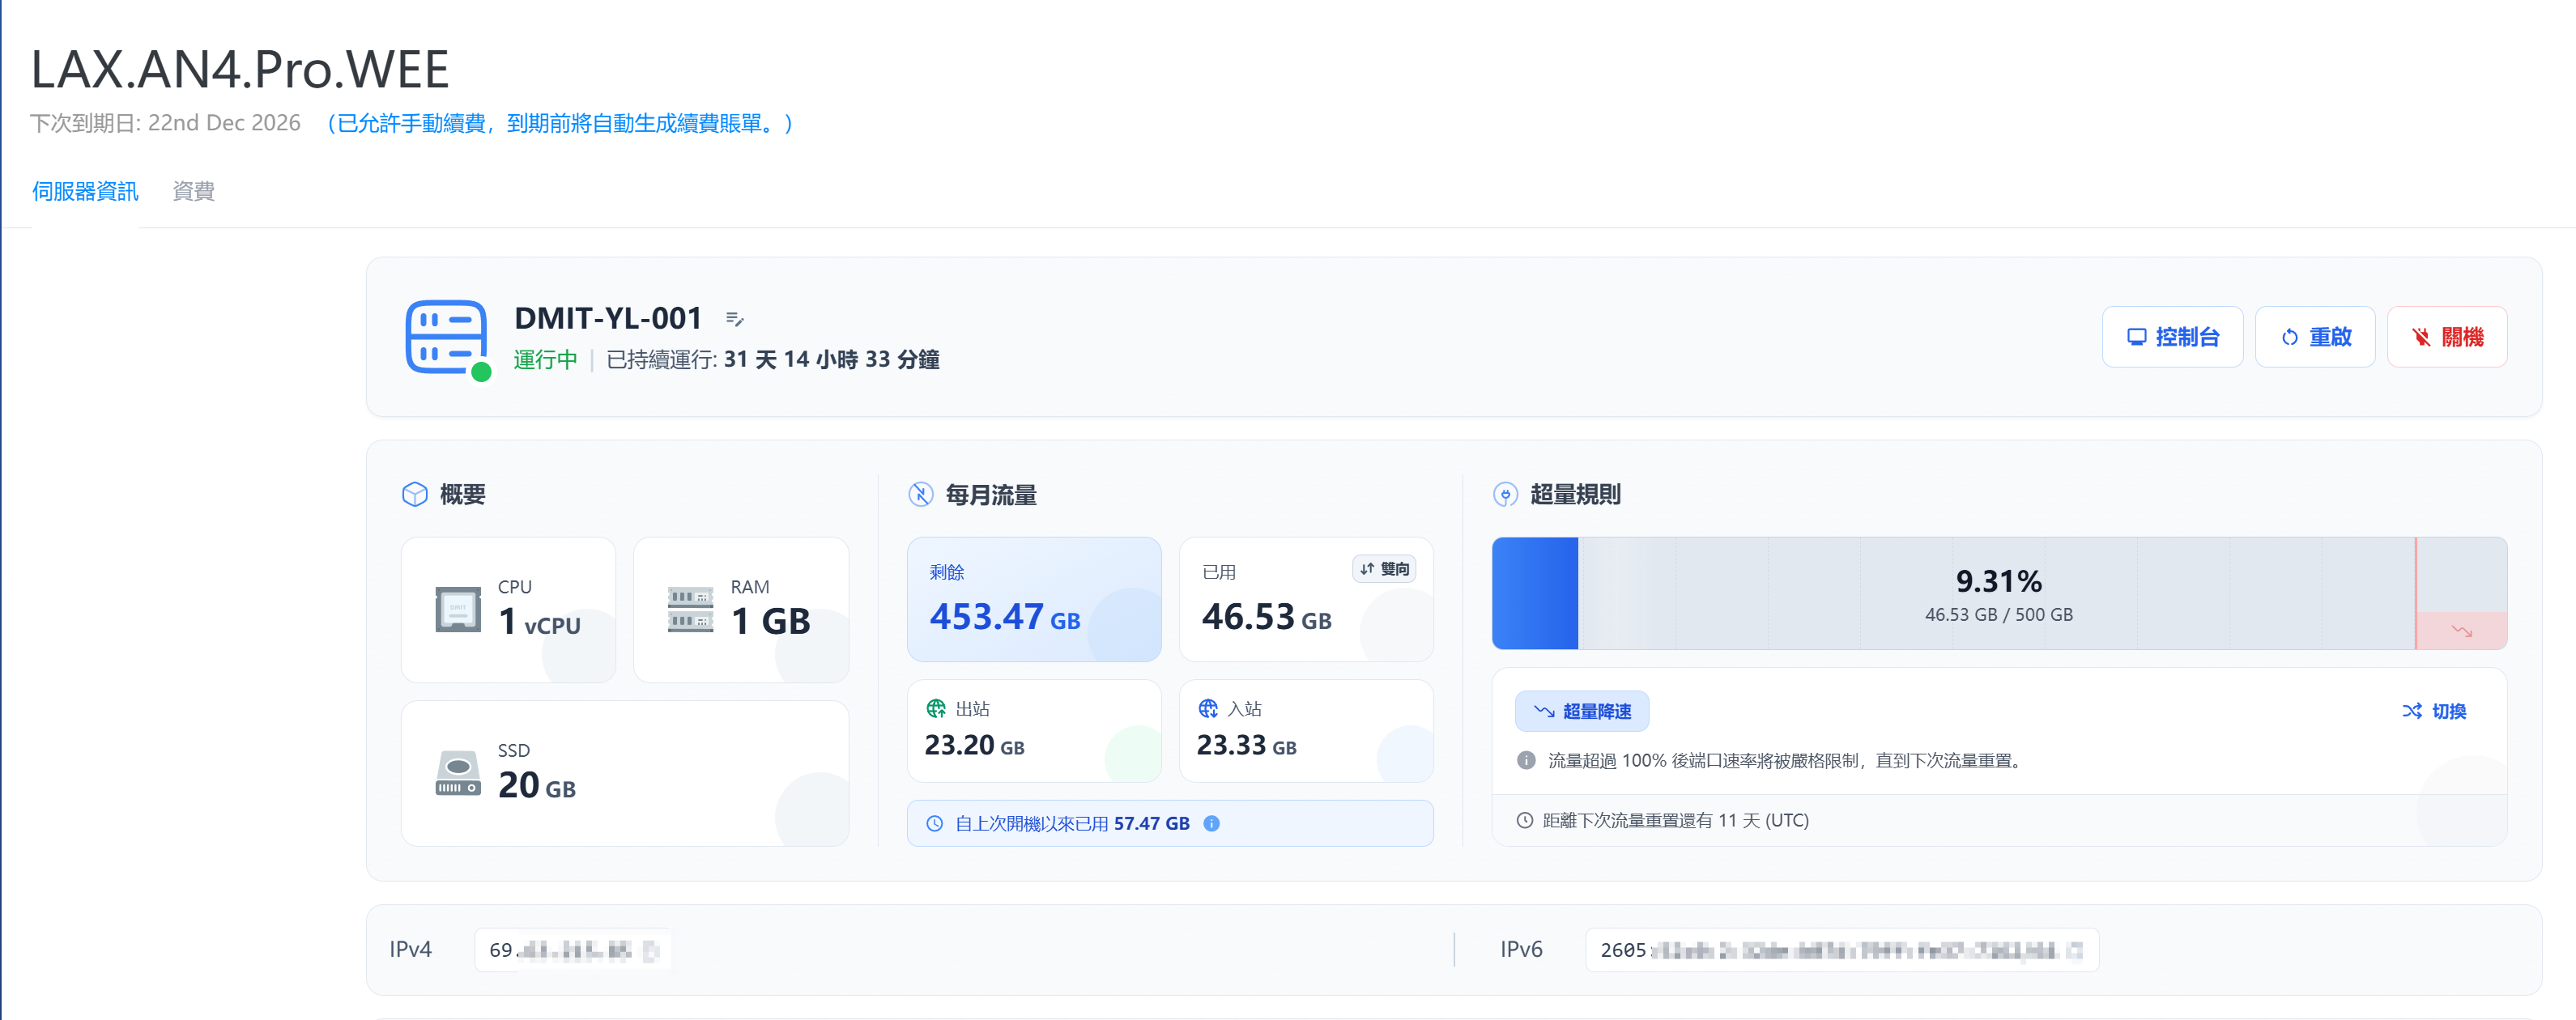
Task: Click info icon next to 57.47 GB
Action: (x=1211, y=823)
